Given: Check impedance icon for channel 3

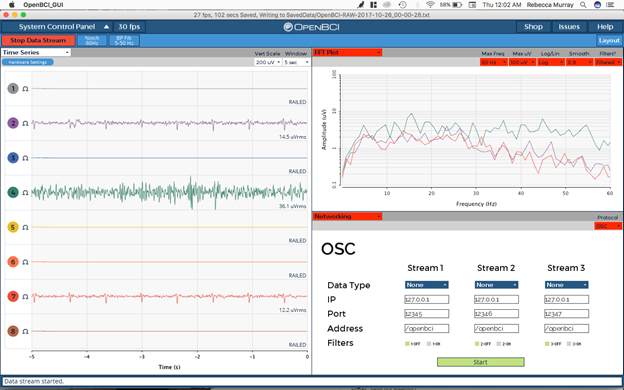Looking at the screenshot, I should (x=25, y=158).
